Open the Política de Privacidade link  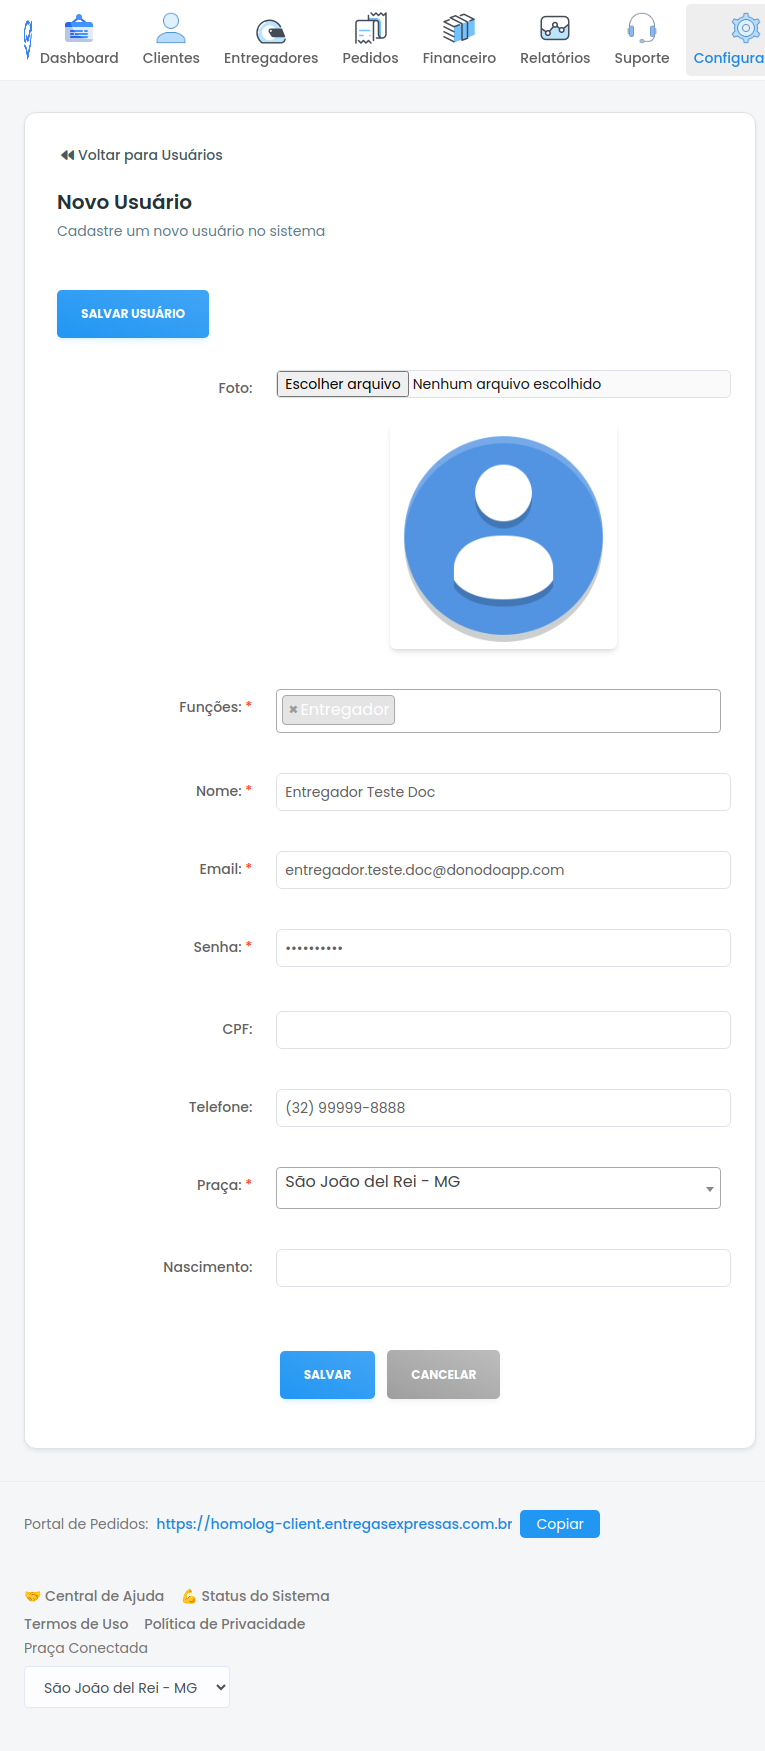pos(224,1624)
